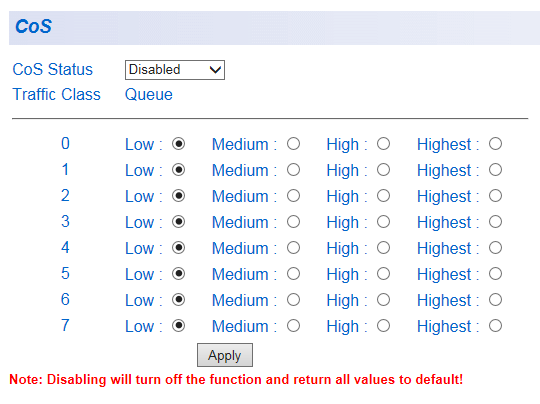Image resolution: width=540 pixels, height=404 pixels.
Task: Select Medium queue for traffic class 6
Action: point(293,300)
